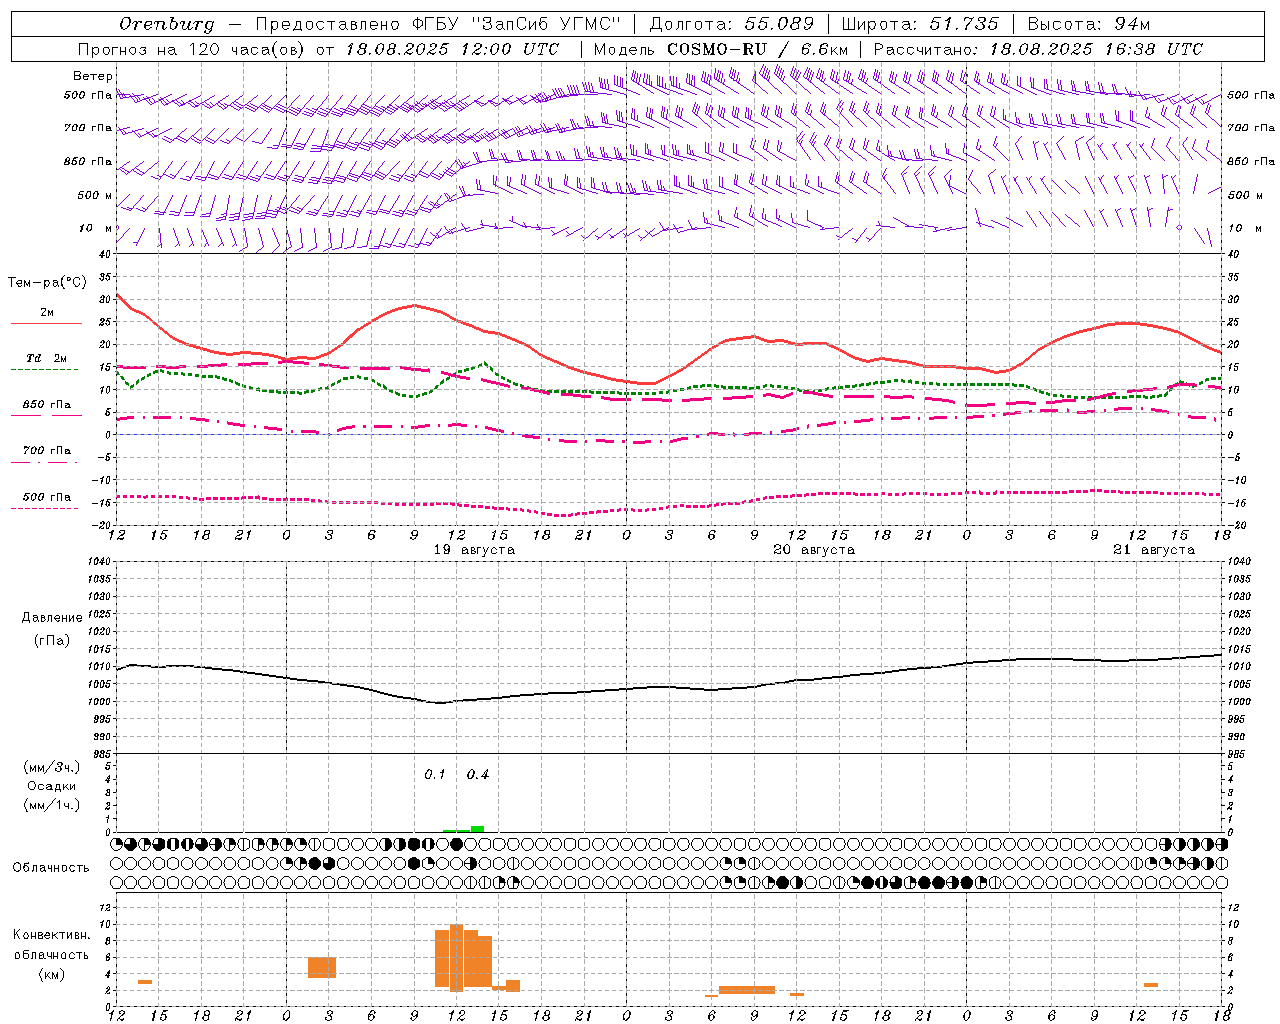
Task: Click "Рассчитано: 18.08.2025 16:38 UTC" timestamp
Action: [1038, 49]
